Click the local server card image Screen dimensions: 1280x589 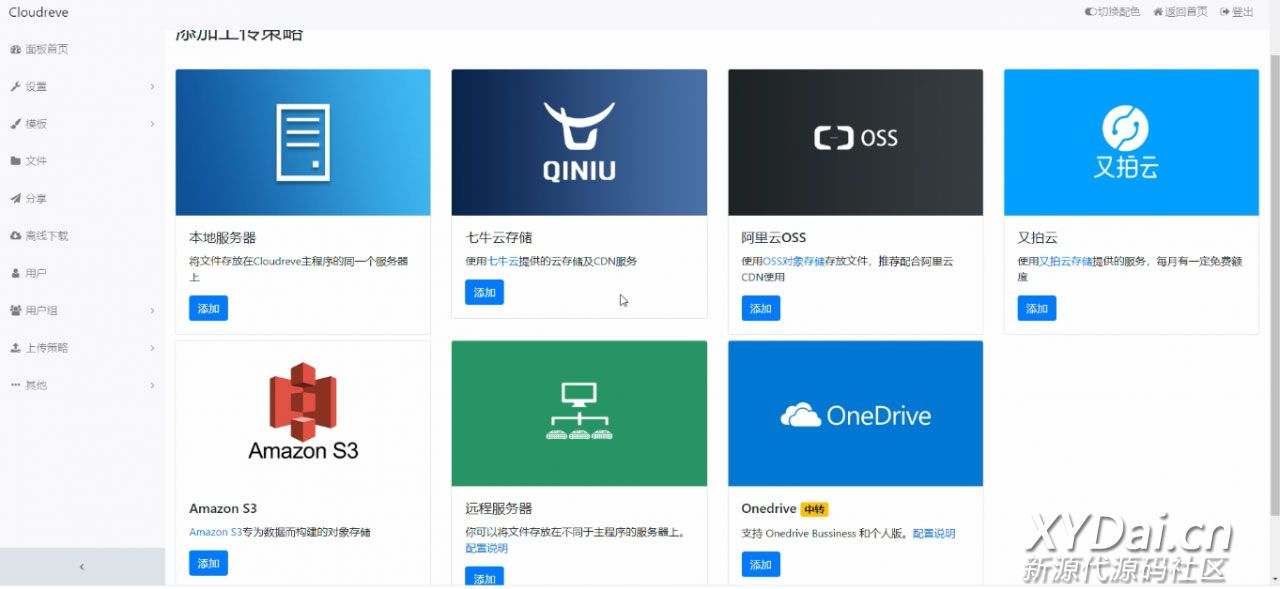point(303,142)
